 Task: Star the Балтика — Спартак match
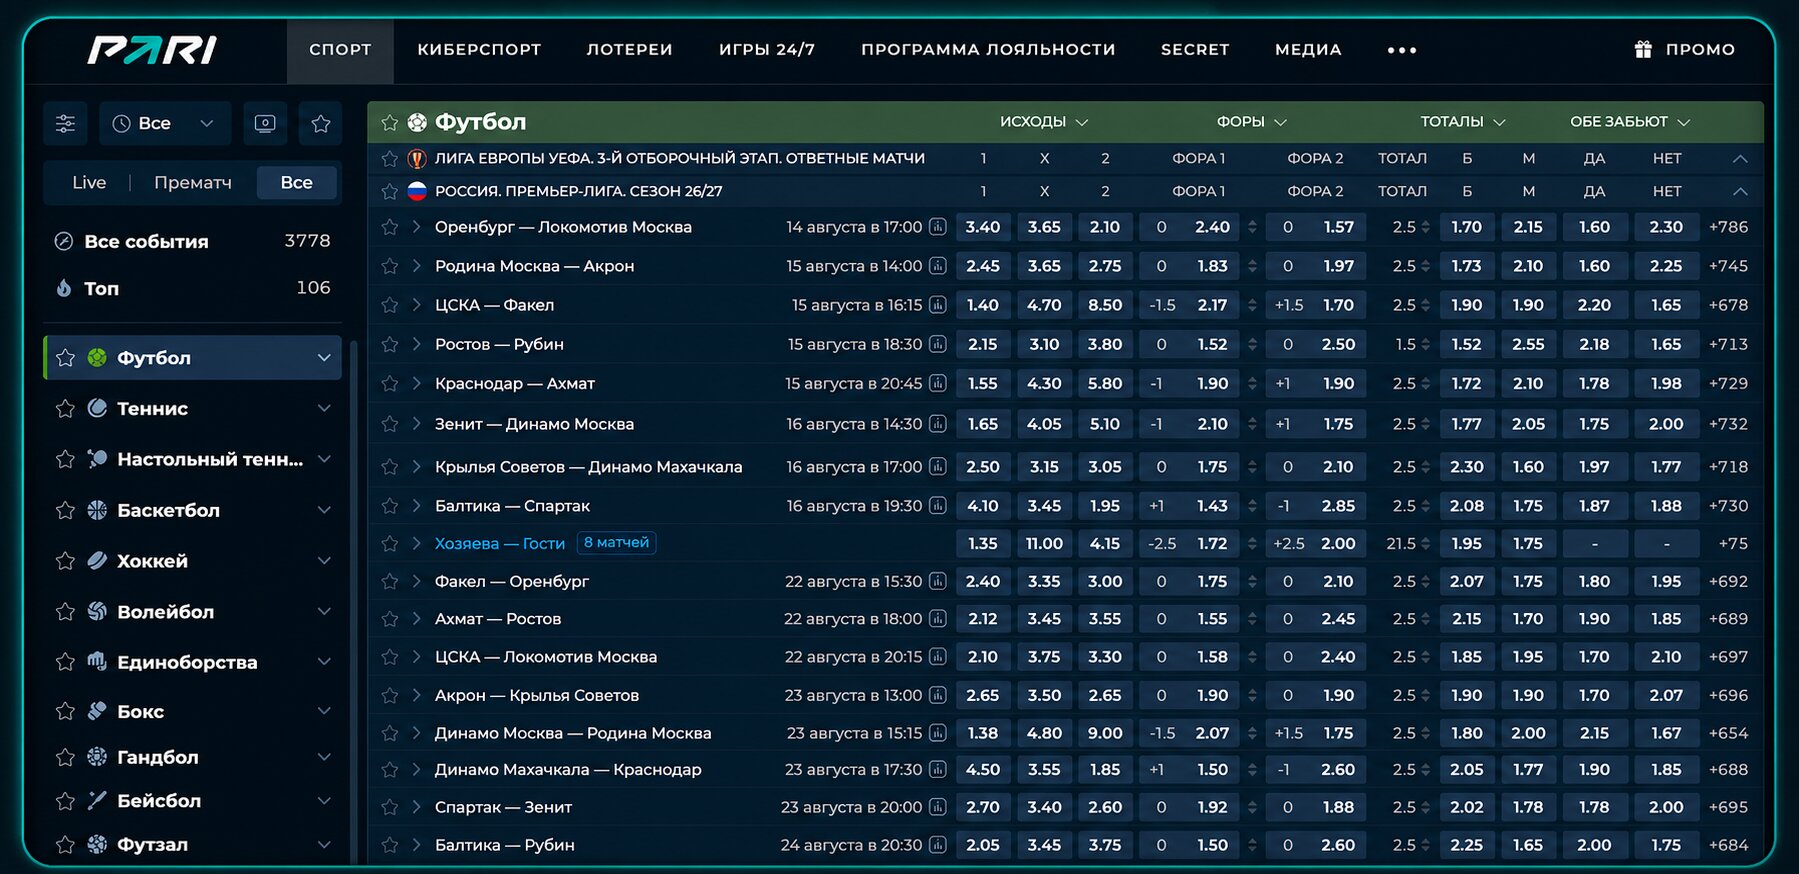point(390,506)
